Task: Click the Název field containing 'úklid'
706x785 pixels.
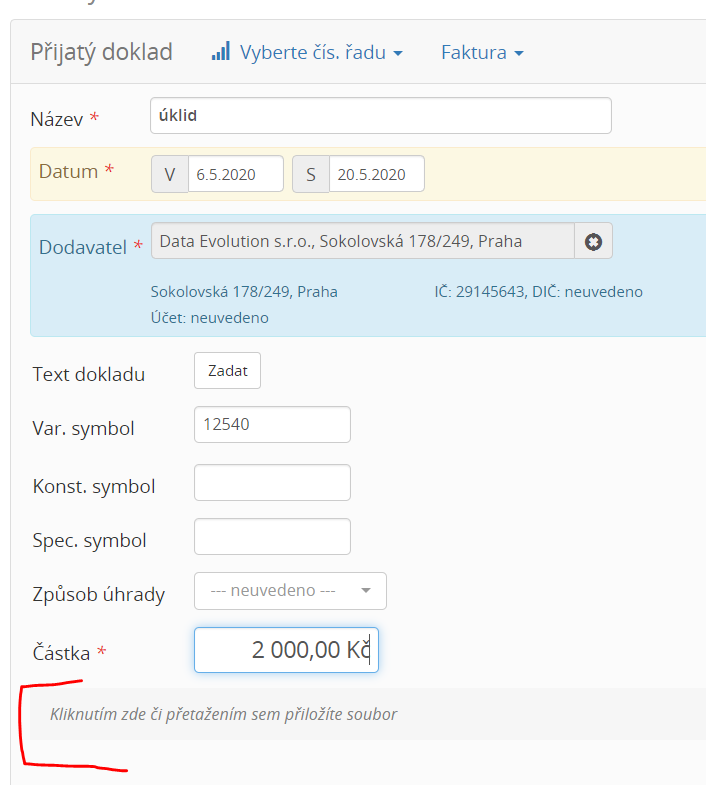Action: click(x=381, y=116)
